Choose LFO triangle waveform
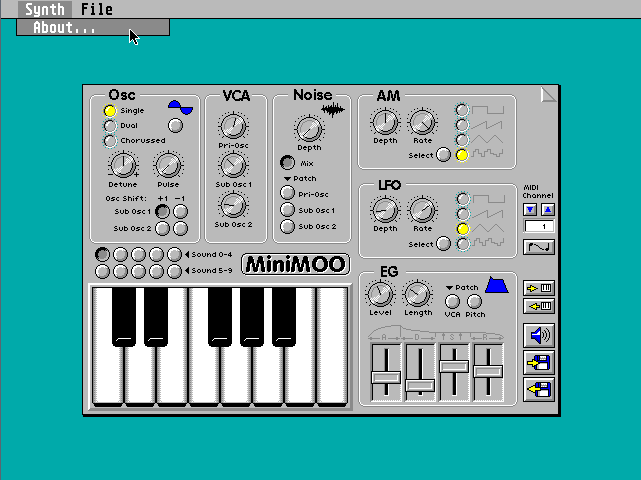The image size is (641, 480). 463,229
